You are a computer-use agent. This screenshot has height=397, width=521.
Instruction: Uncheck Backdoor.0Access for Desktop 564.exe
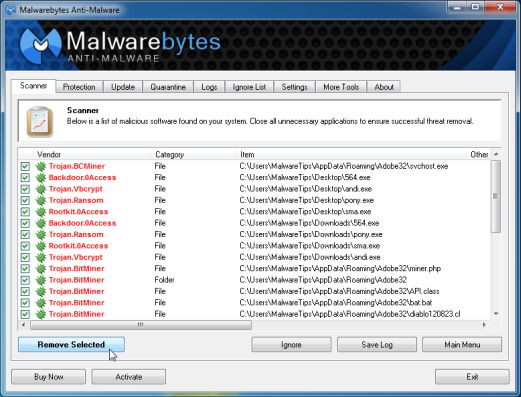25,178
